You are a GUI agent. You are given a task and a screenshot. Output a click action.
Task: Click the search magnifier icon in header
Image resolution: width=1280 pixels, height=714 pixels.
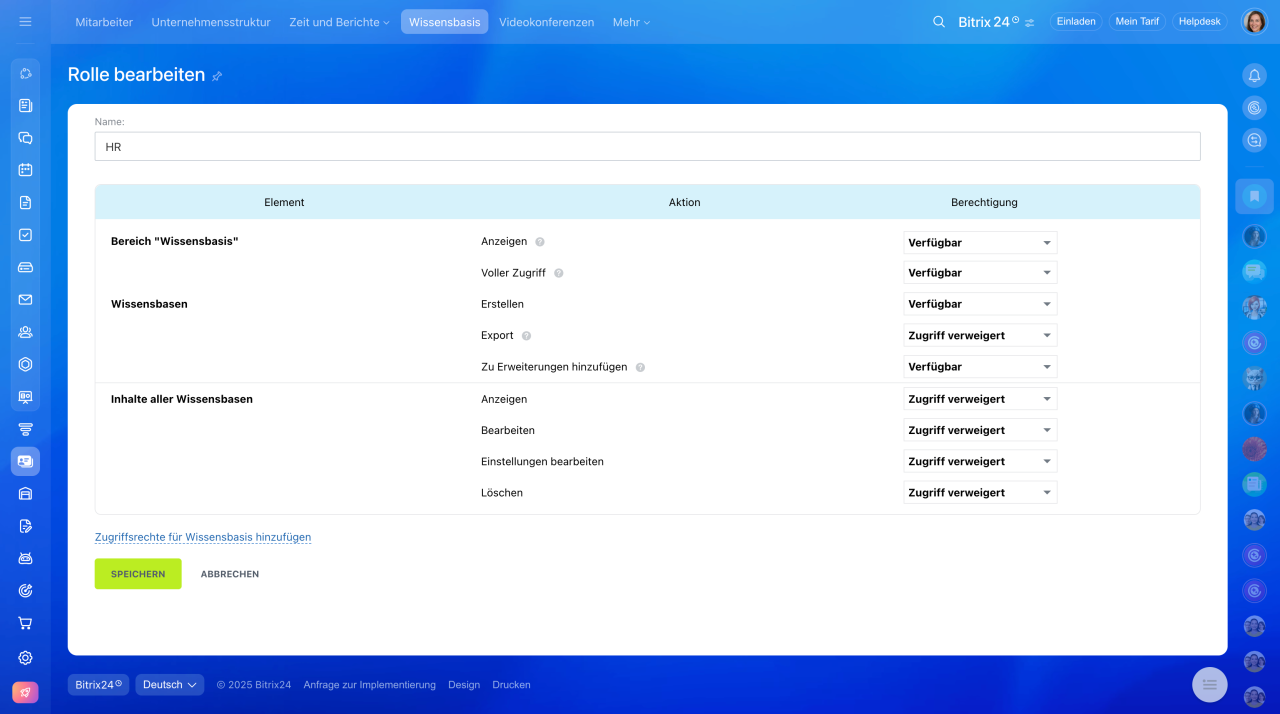pos(938,22)
